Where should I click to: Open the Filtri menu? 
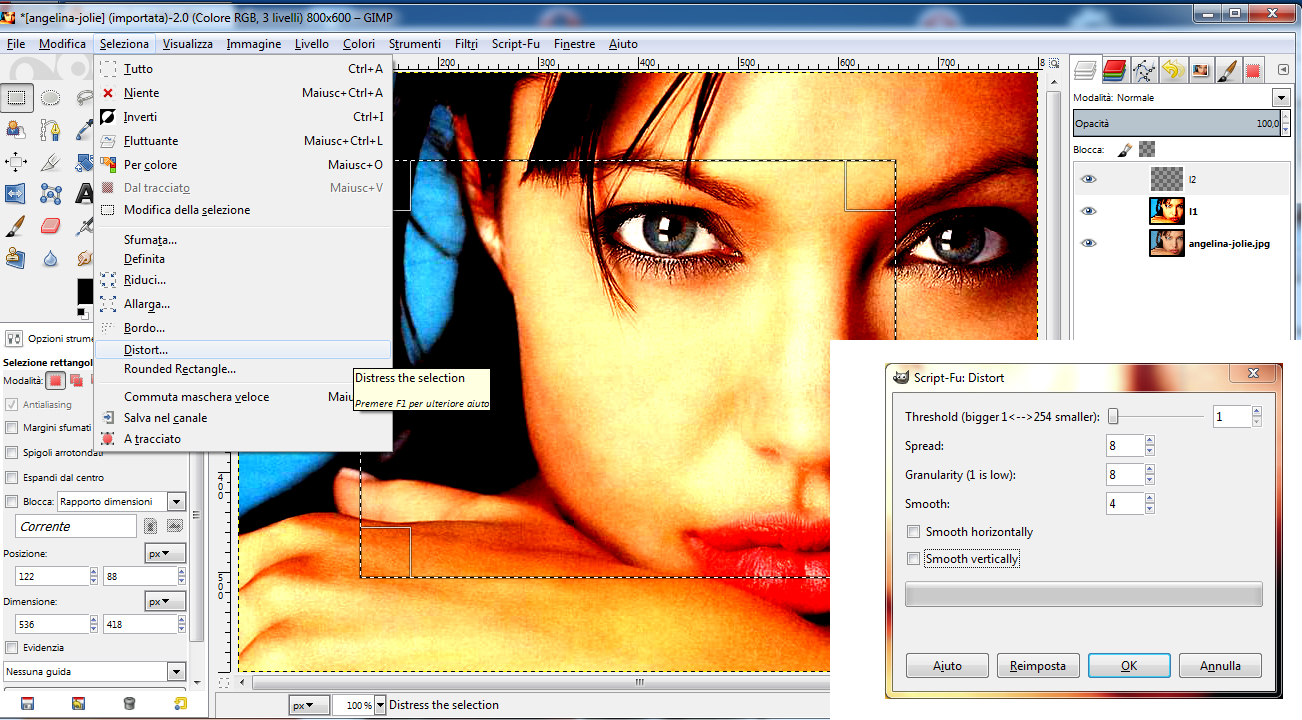(466, 44)
